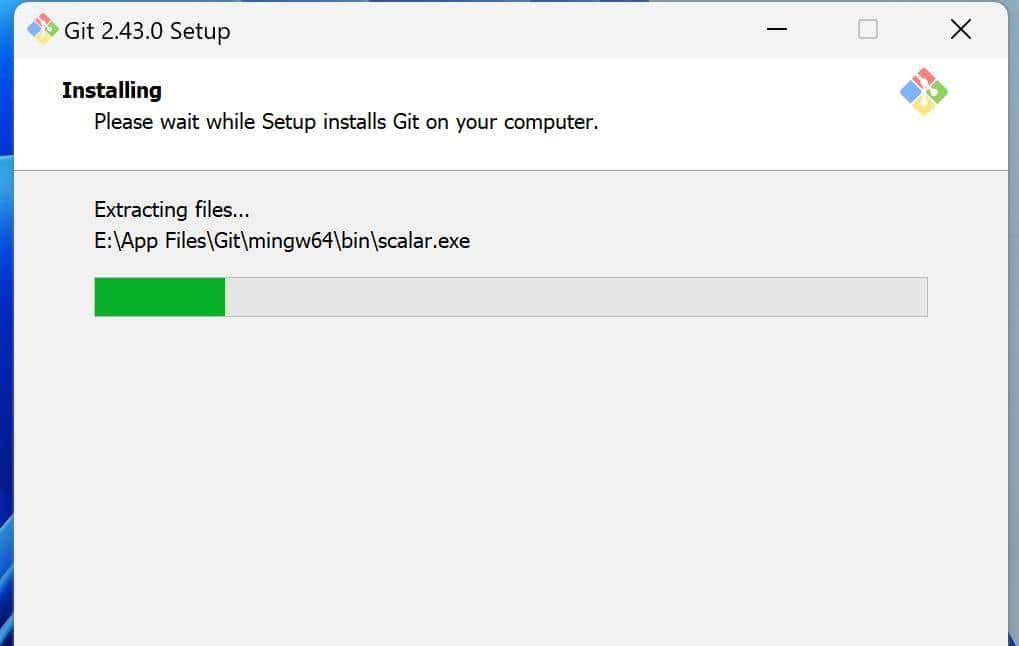Click the orange diamond of the Git logo
Viewport: 1019px width, 646px height.
click(x=922, y=105)
